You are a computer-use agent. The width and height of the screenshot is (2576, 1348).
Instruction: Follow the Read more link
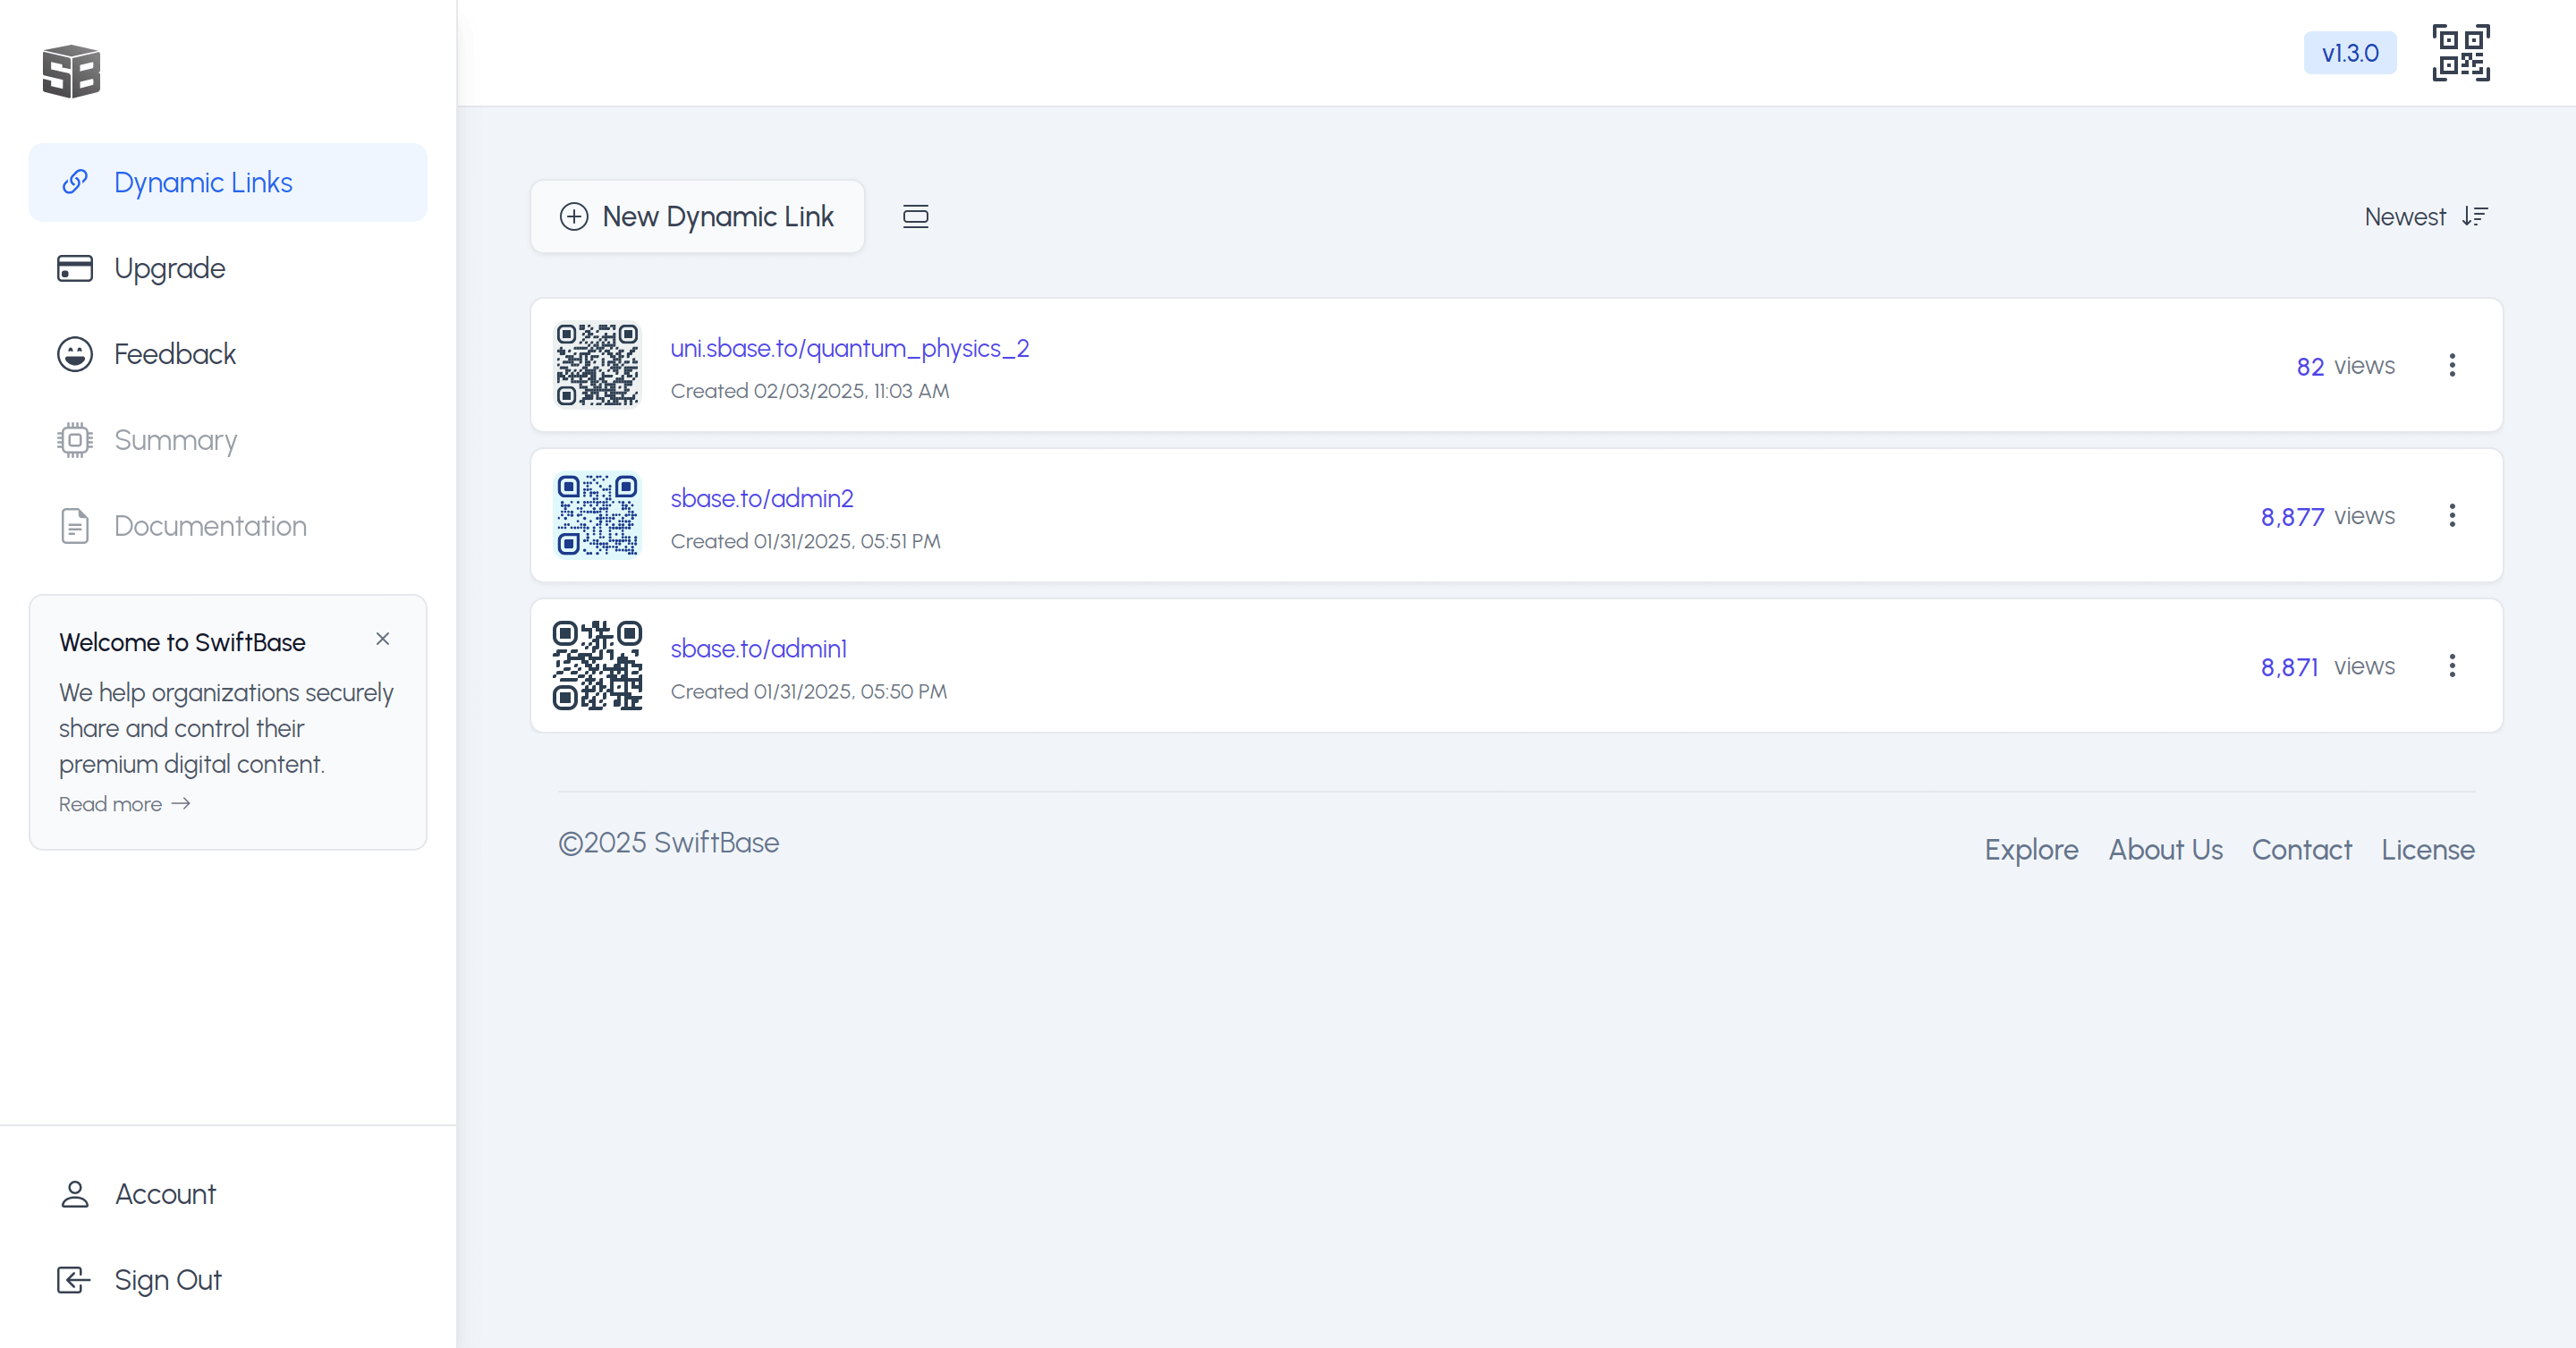point(111,803)
